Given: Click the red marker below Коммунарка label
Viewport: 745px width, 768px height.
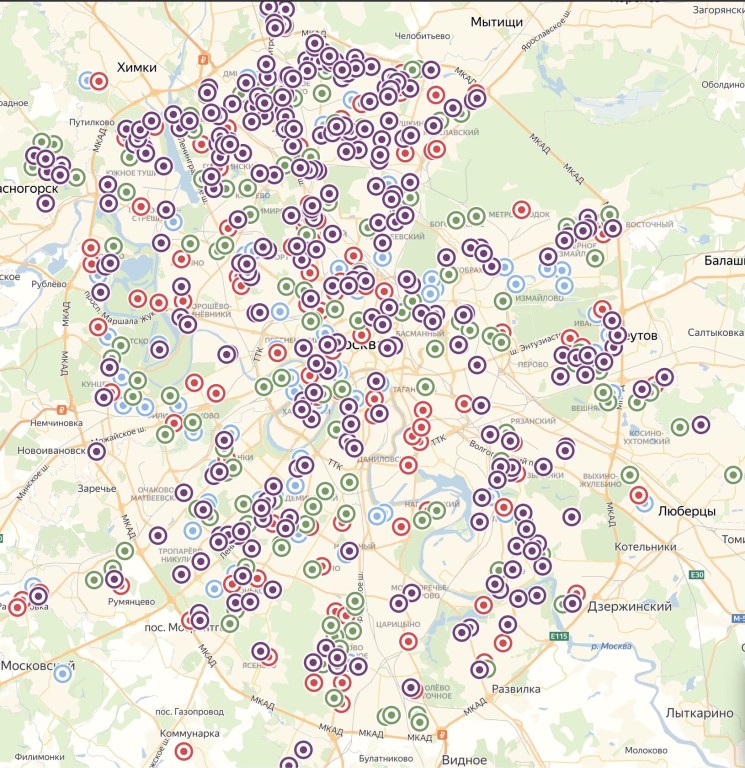Looking at the screenshot, I should tap(184, 751).
